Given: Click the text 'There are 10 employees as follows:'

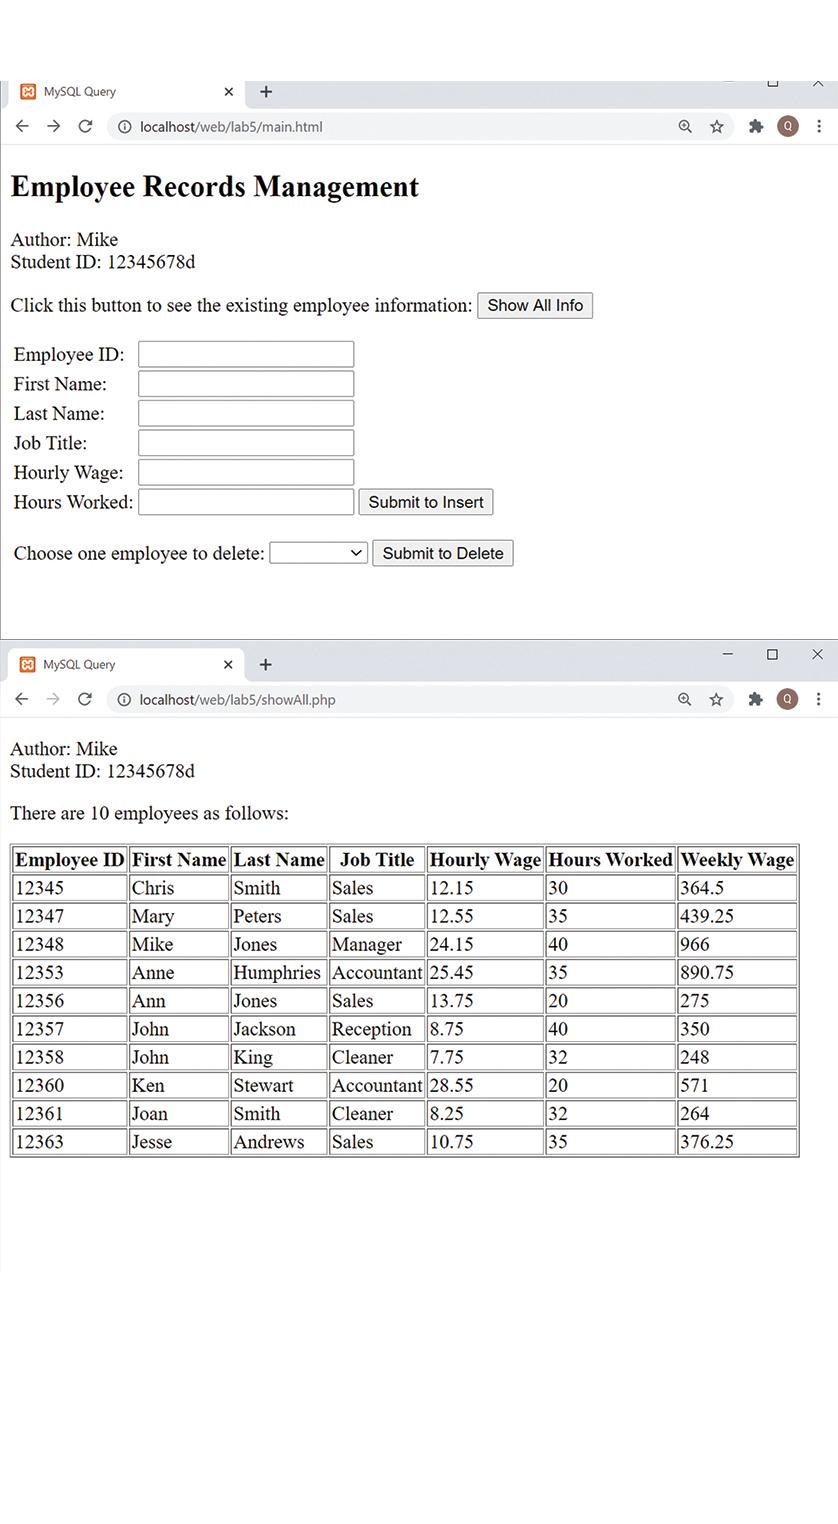Looking at the screenshot, I should click(150, 813).
